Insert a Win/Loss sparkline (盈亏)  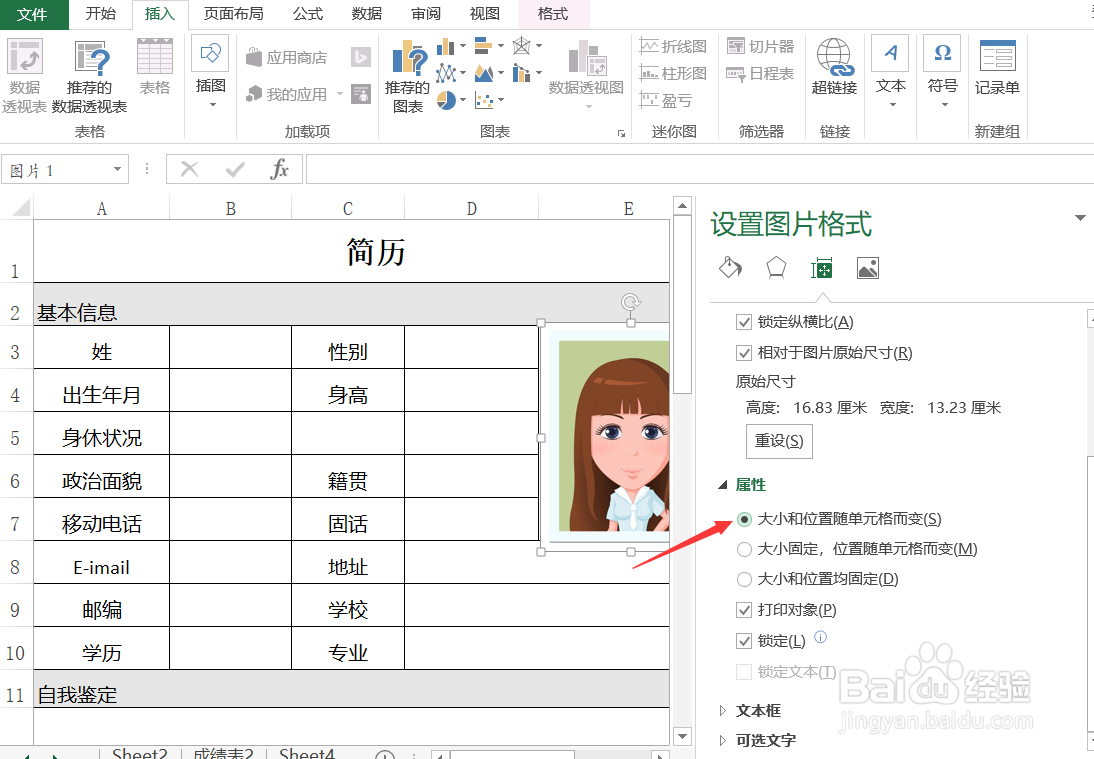[666, 100]
